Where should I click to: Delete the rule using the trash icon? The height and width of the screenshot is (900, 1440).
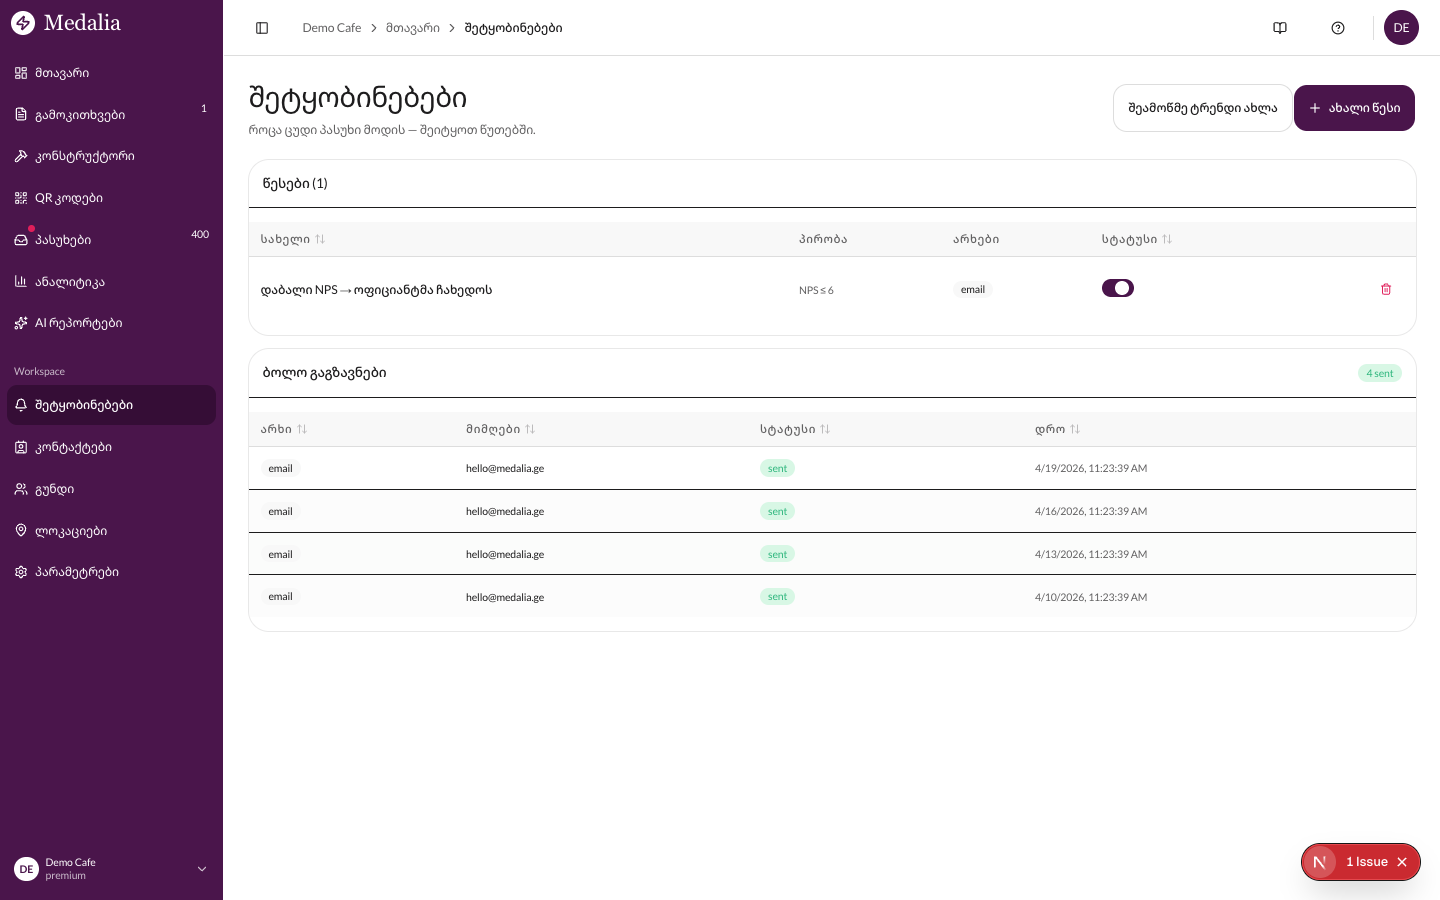(1386, 289)
